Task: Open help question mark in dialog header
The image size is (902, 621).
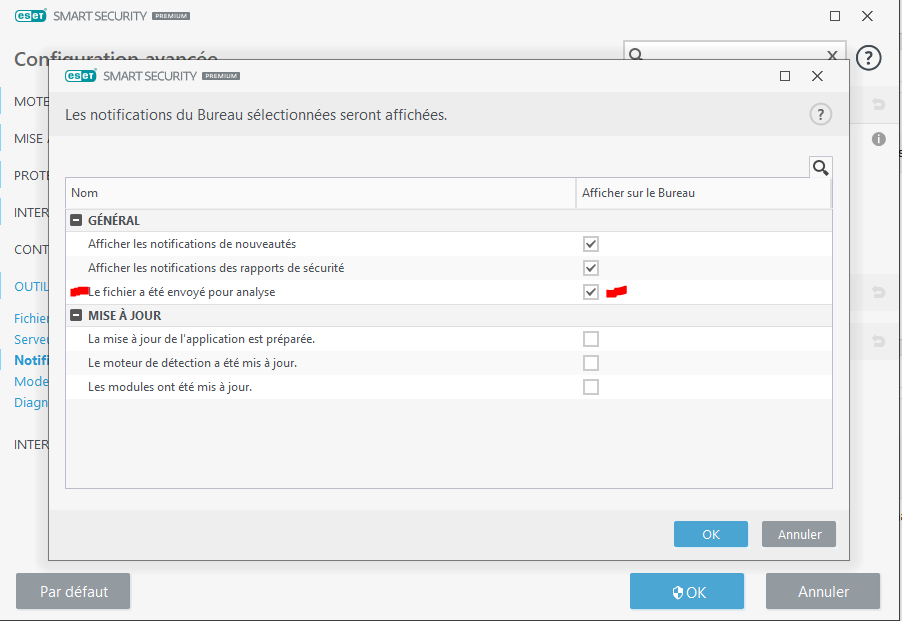Action: point(820,115)
